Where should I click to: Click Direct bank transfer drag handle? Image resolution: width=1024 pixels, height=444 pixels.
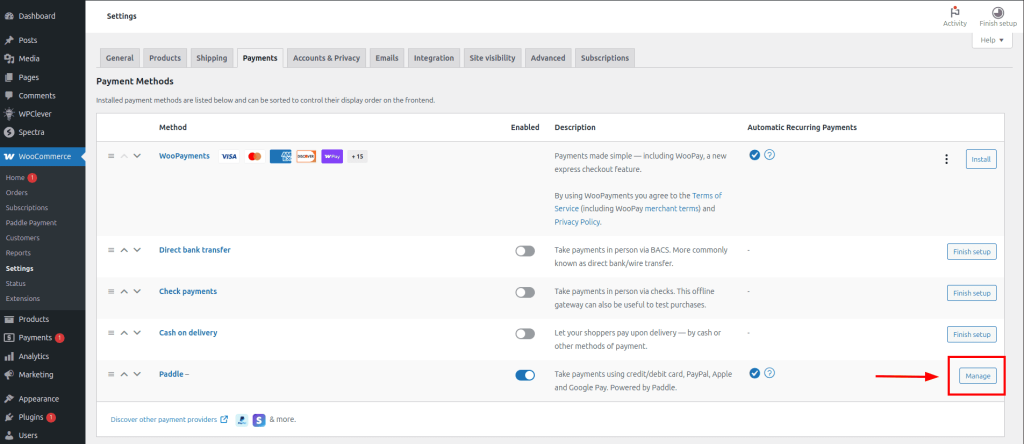(x=111, y=250)
